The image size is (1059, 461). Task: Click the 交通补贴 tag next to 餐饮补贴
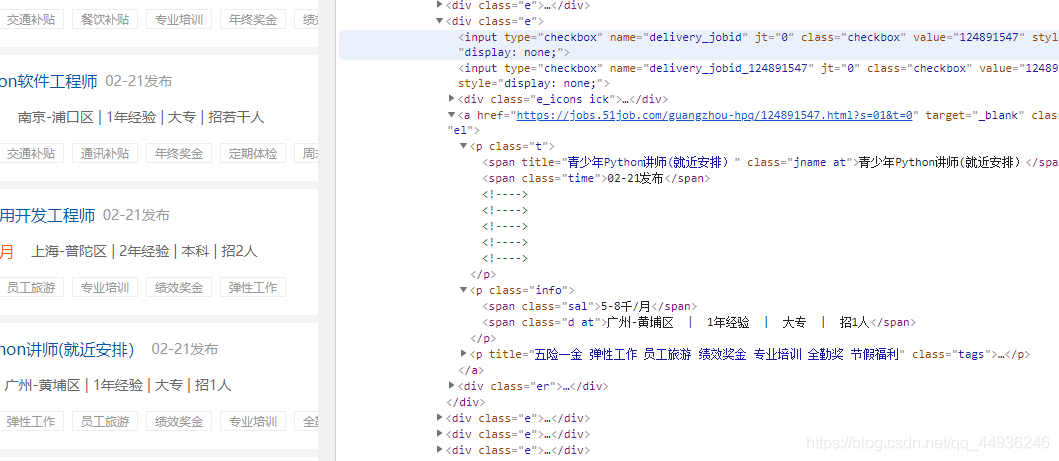coord(31,19)
